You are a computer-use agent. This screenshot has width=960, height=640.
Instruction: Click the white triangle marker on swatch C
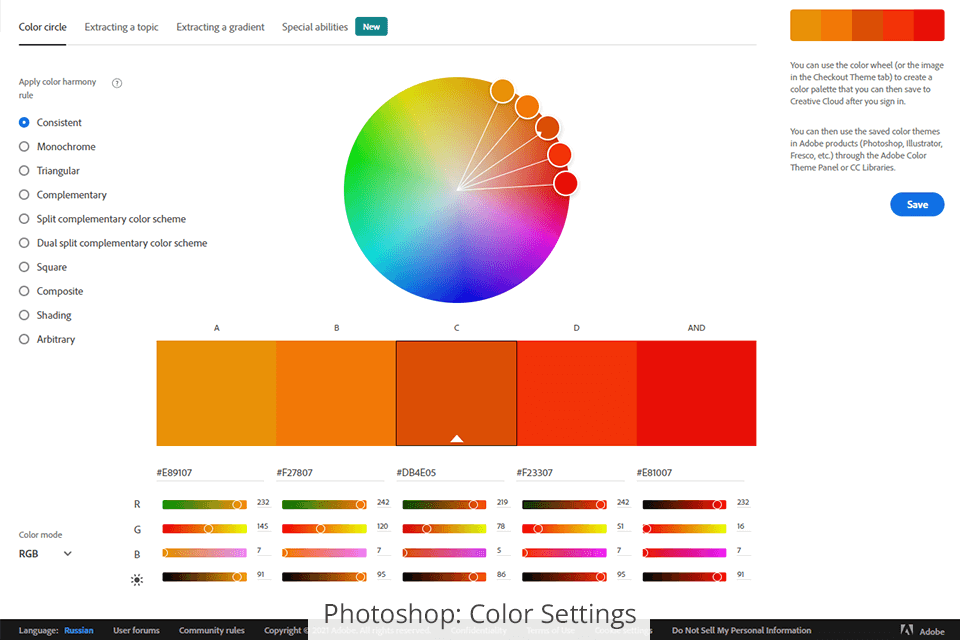457,438
